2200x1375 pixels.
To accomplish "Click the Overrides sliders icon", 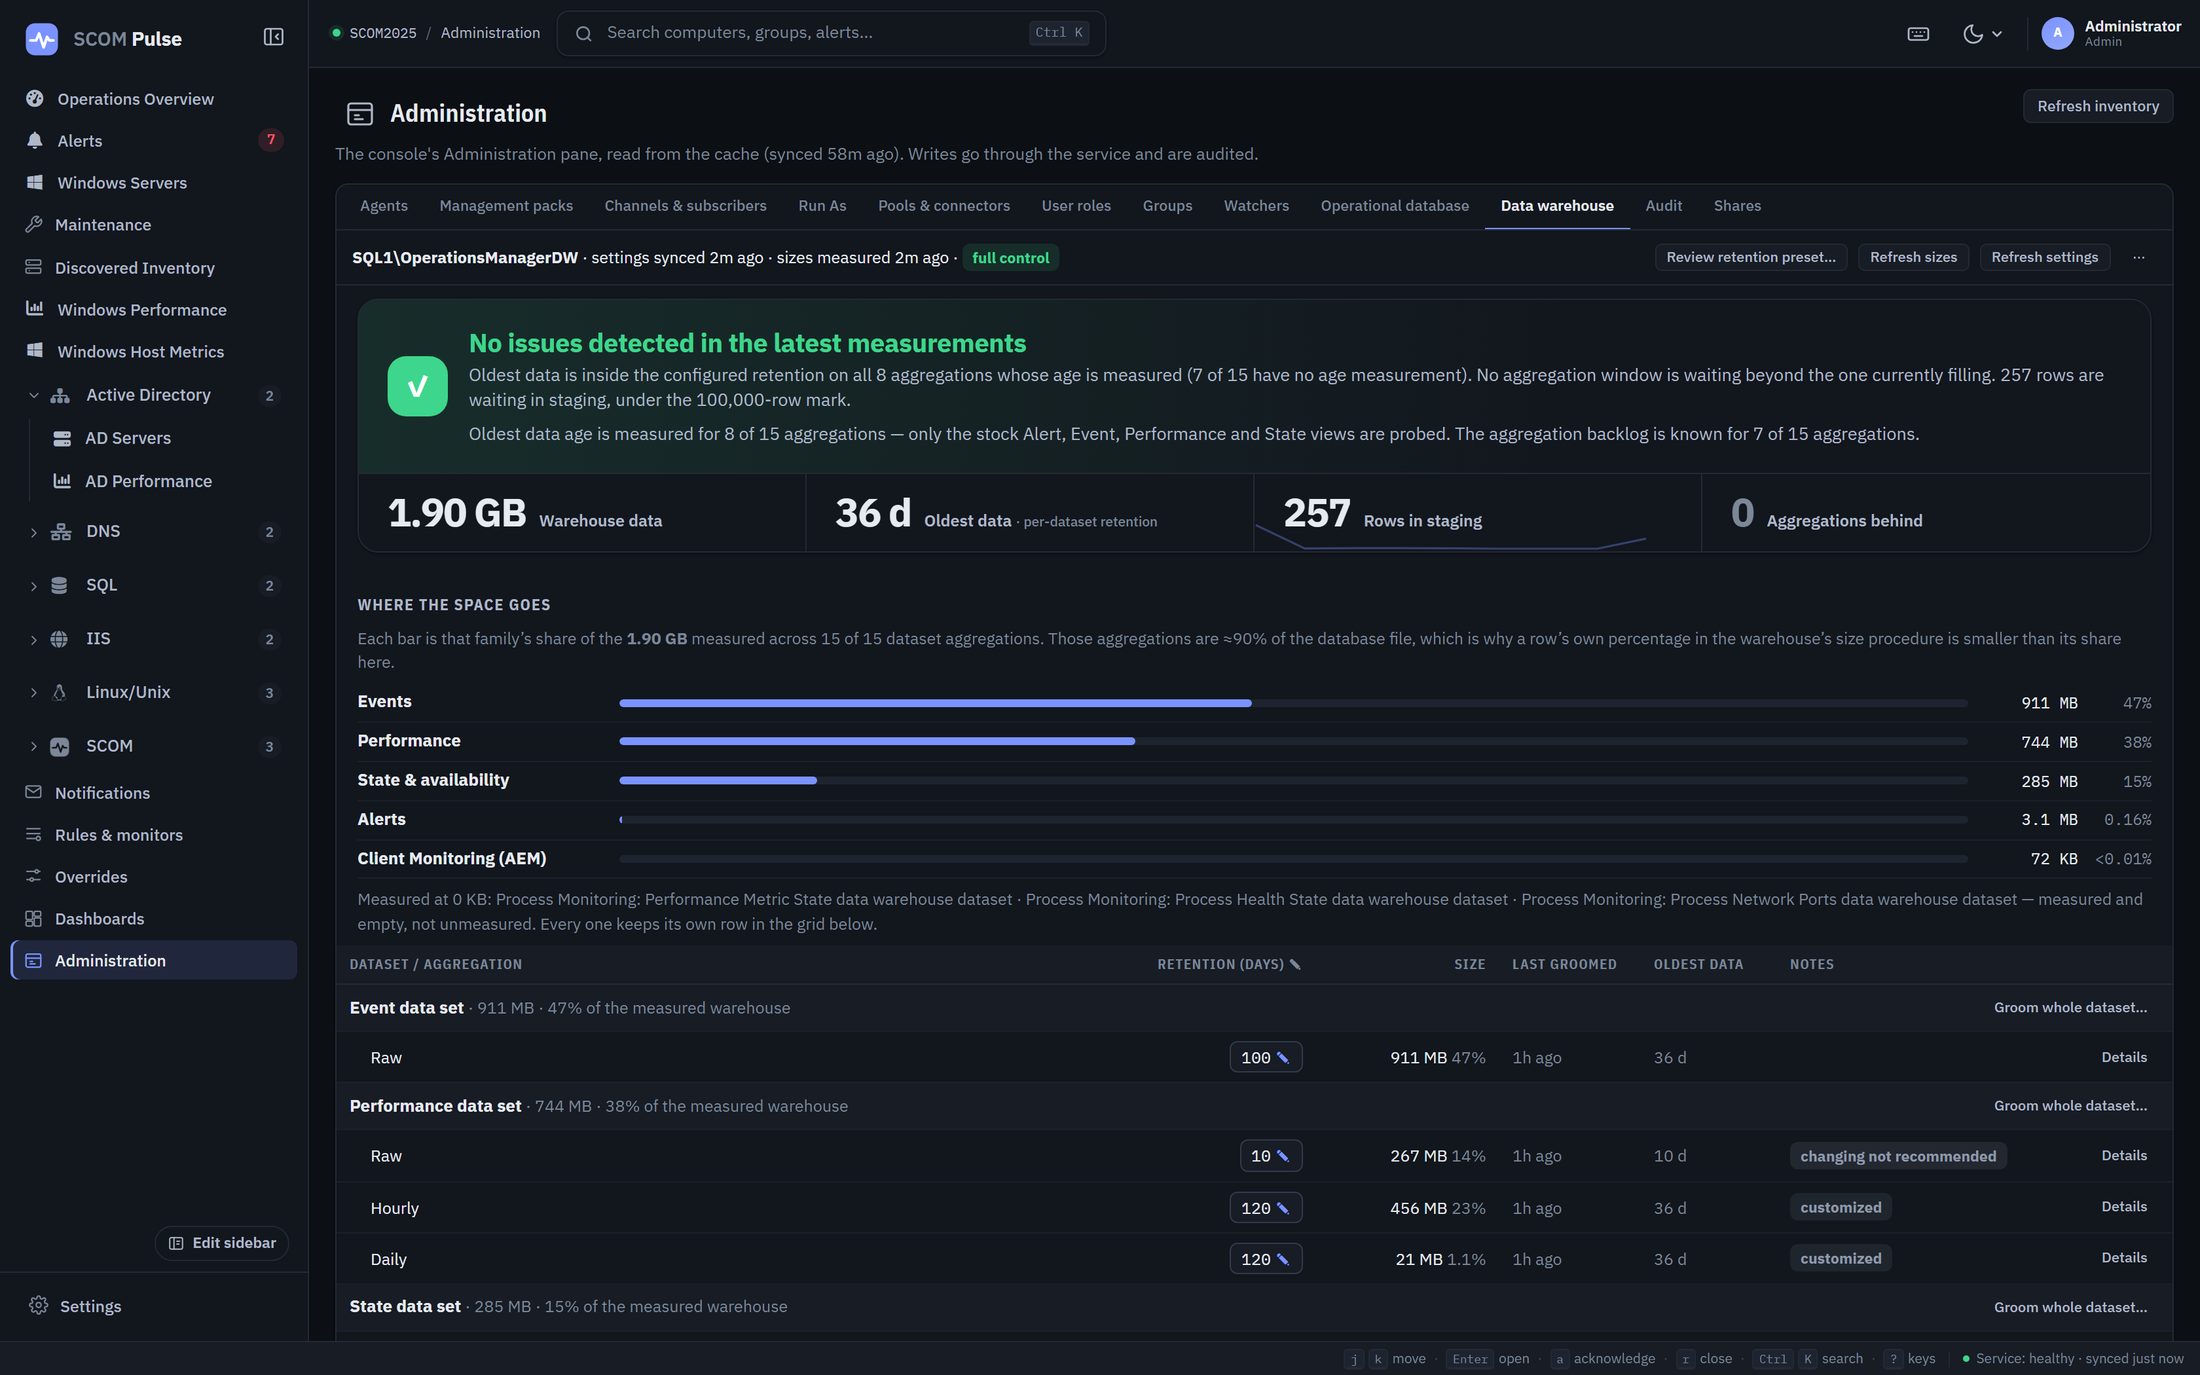I will pos(34,877).
